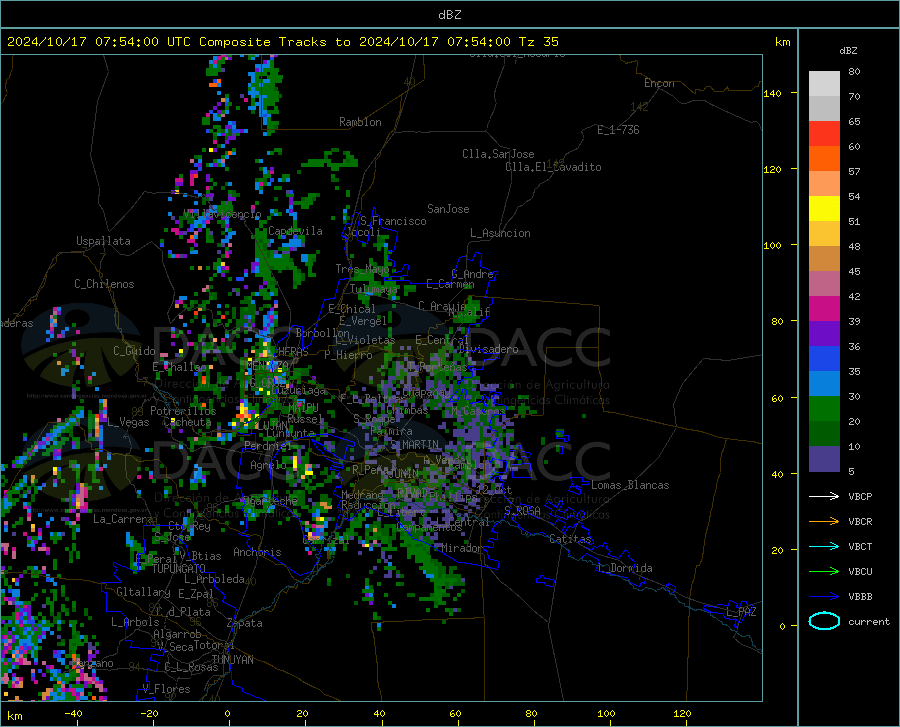Click the C_Guido place label
The height and width of the screenshot is (727, 900).
pyautogui.click(x=134, y=351)
